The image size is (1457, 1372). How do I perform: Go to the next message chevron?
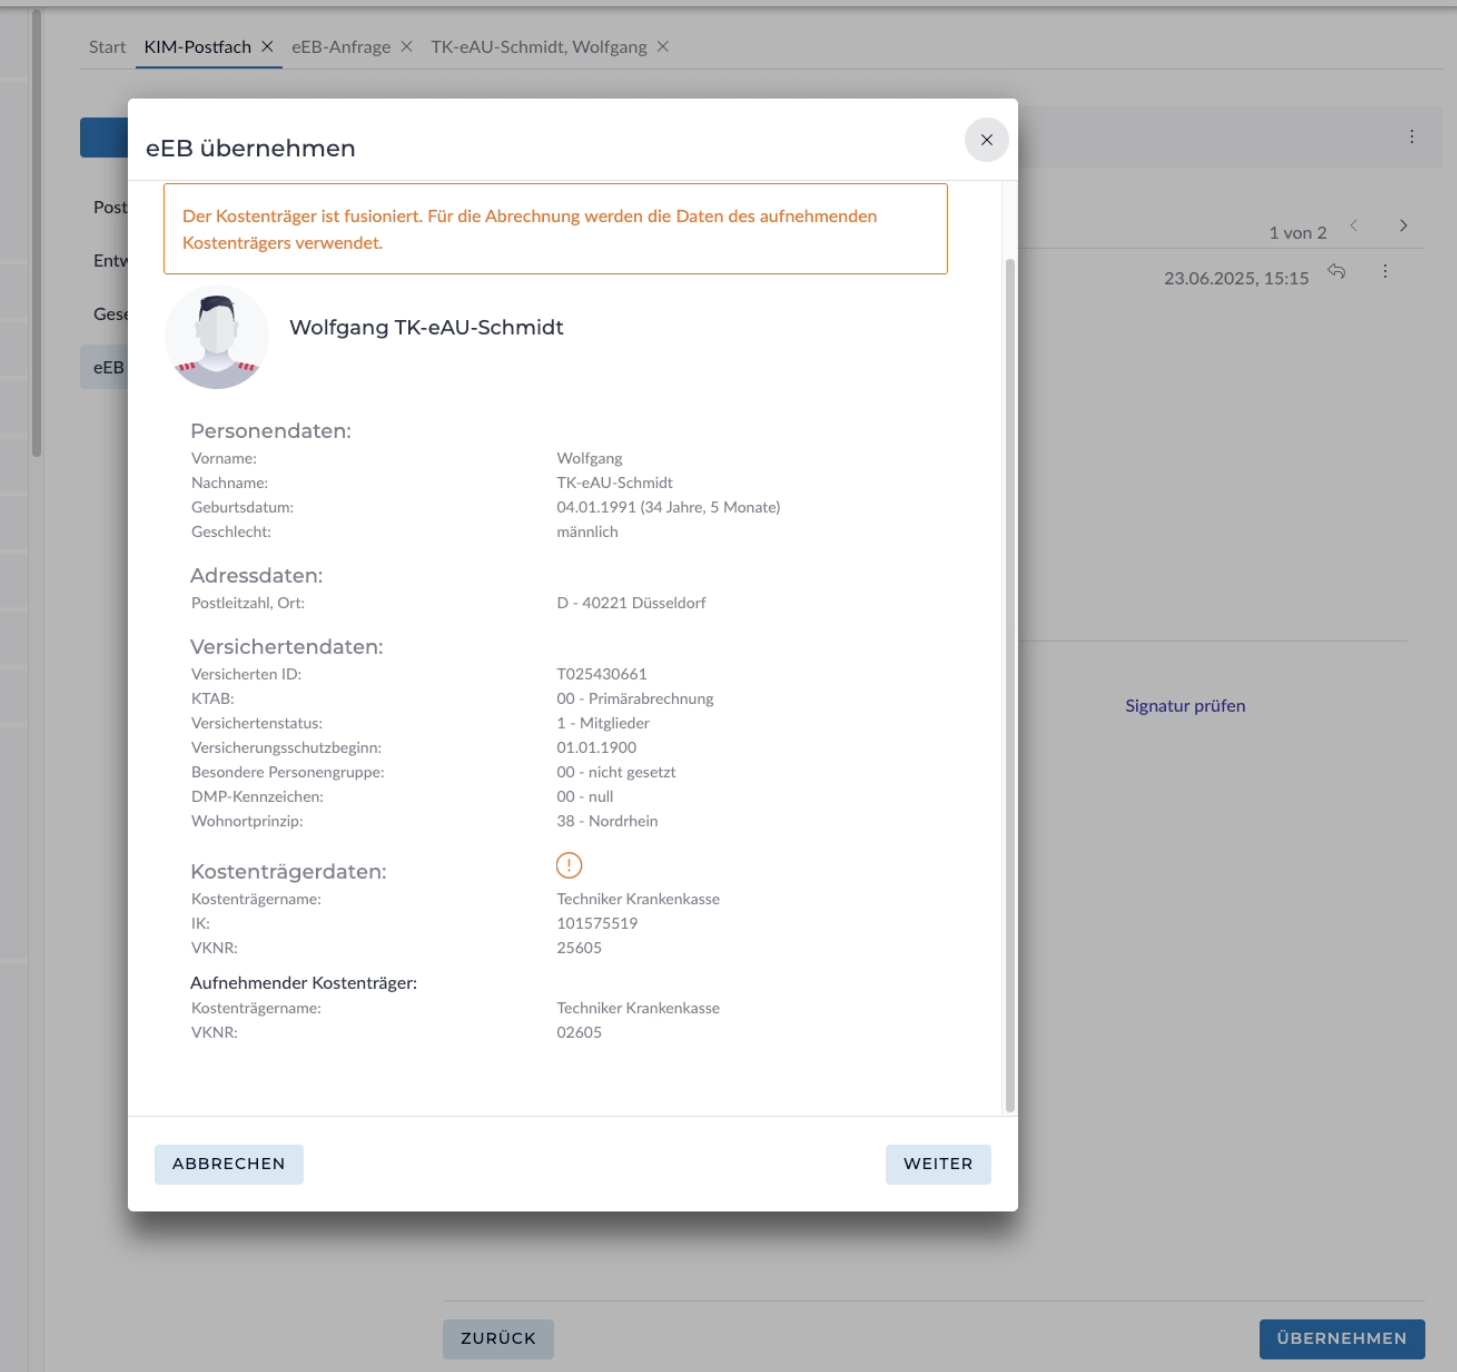[x=1403, y=226]
